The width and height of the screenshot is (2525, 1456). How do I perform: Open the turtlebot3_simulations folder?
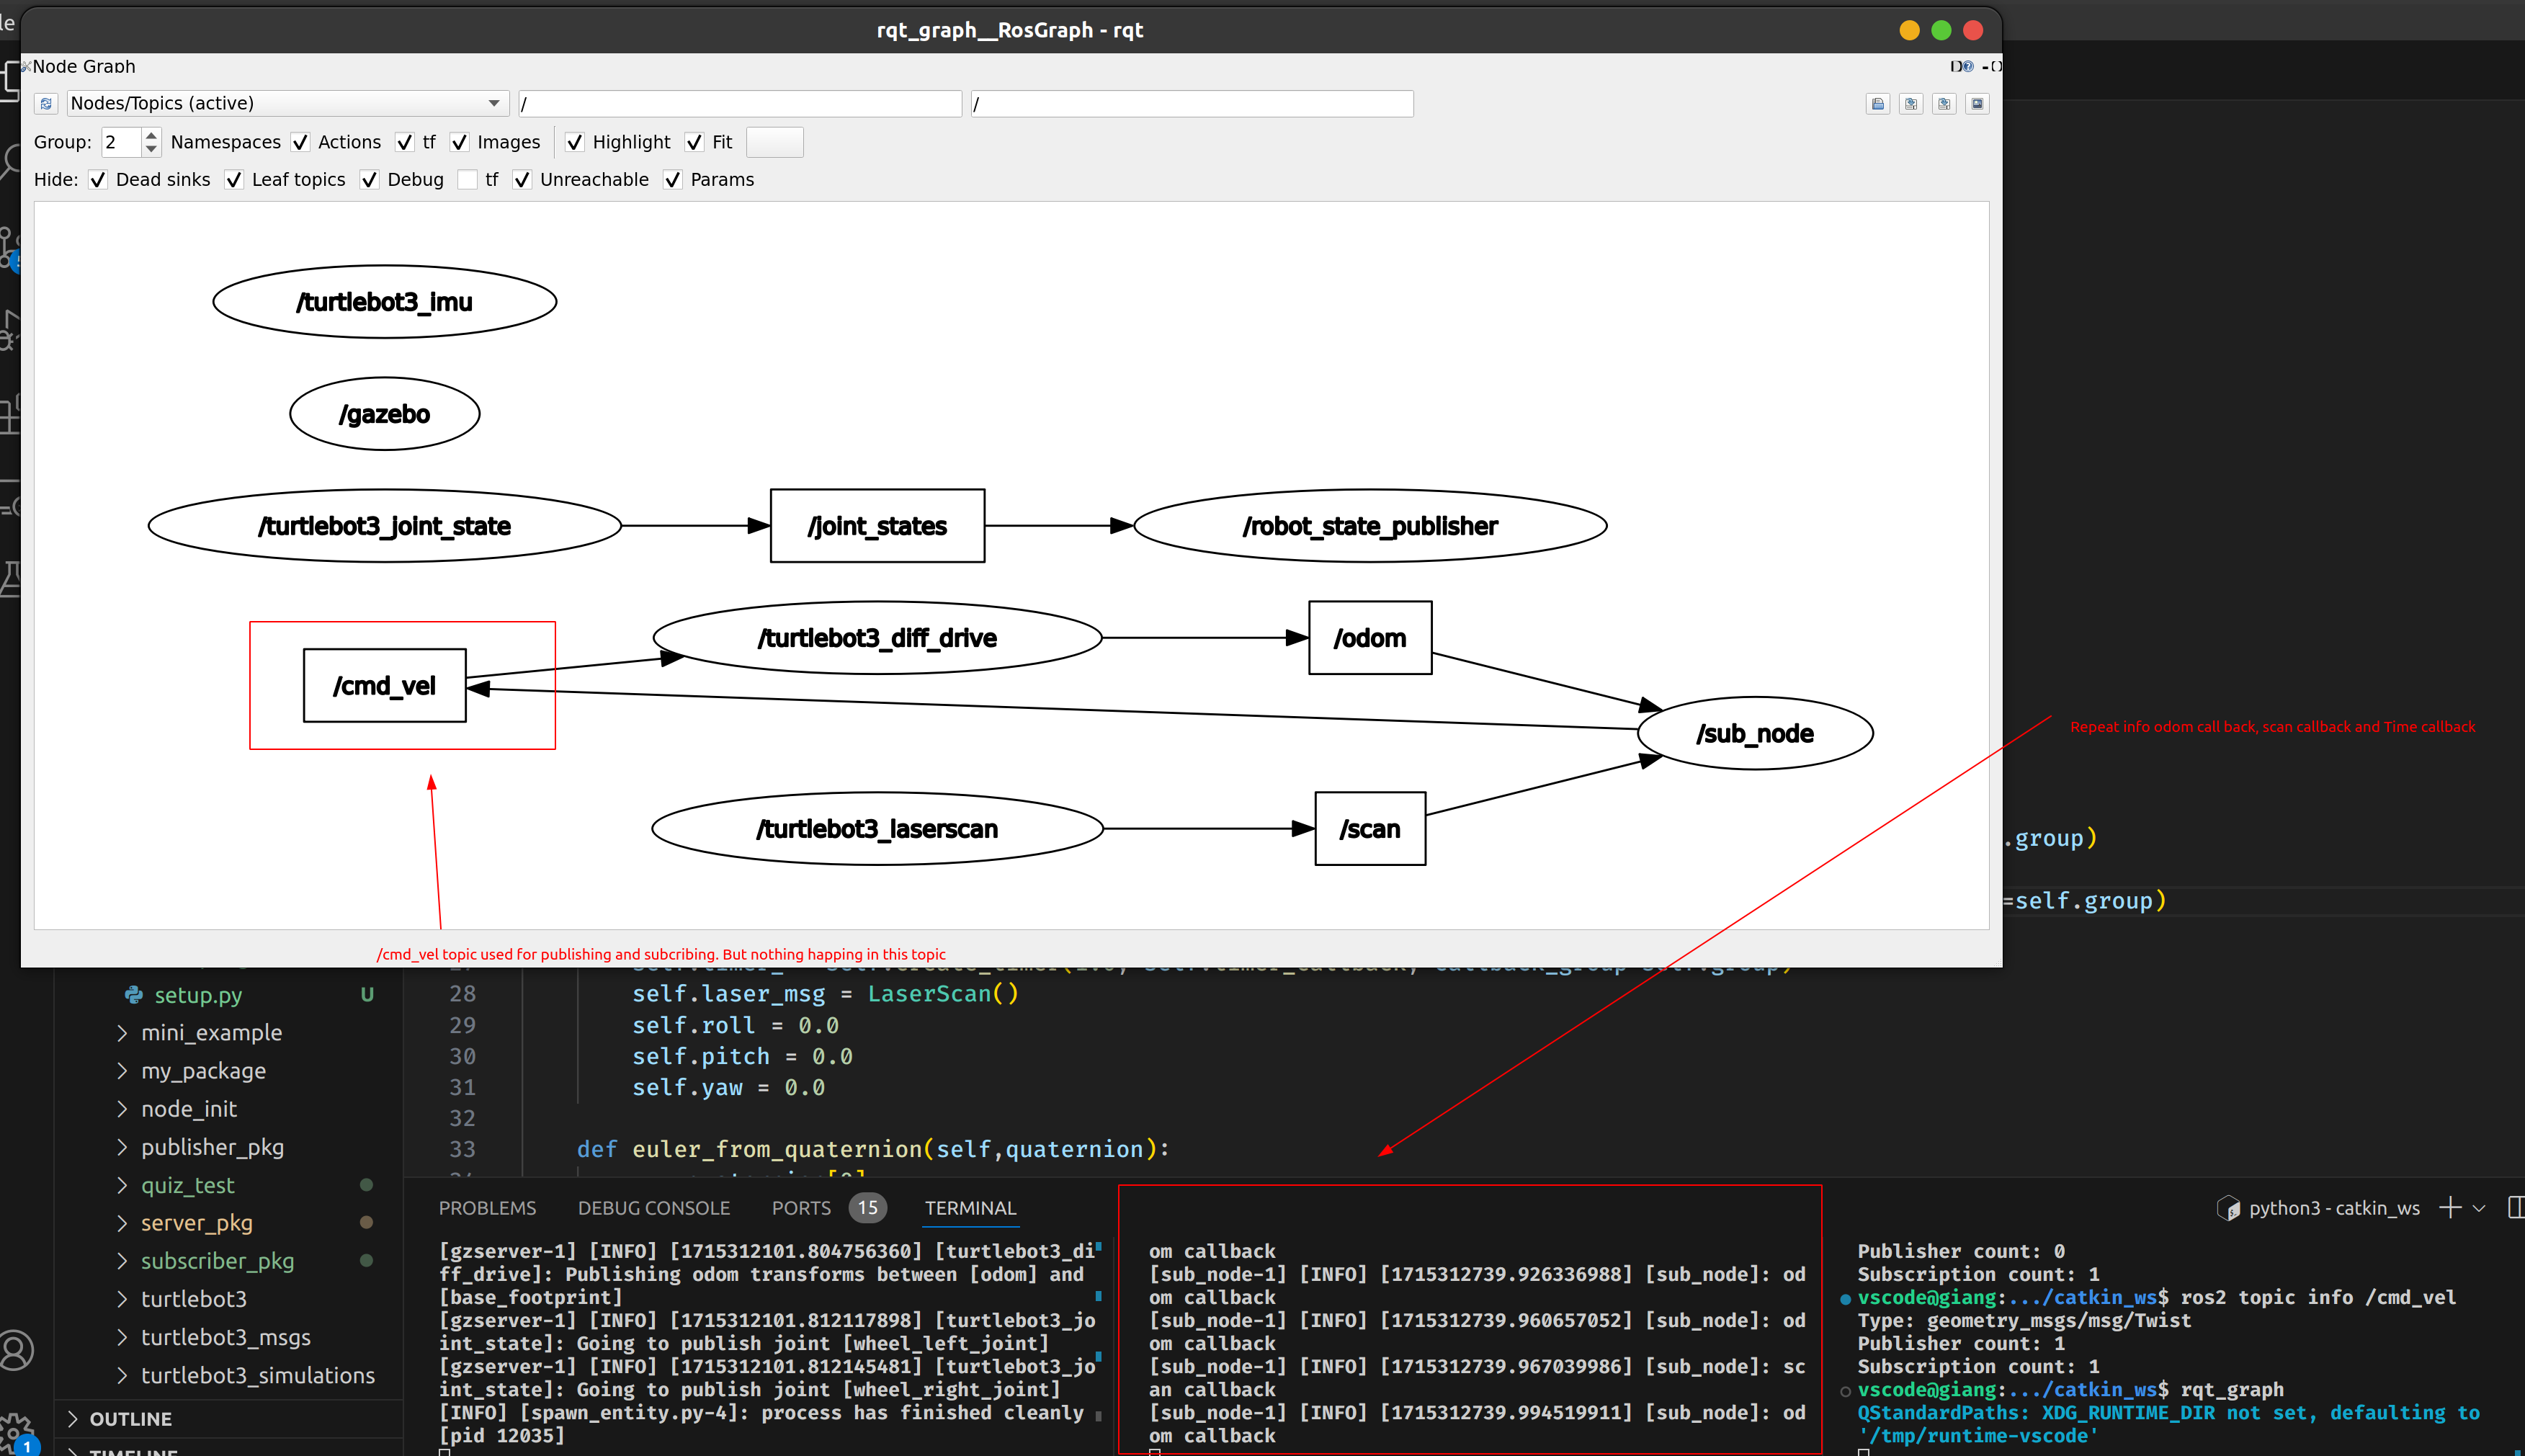[258, 1375]
